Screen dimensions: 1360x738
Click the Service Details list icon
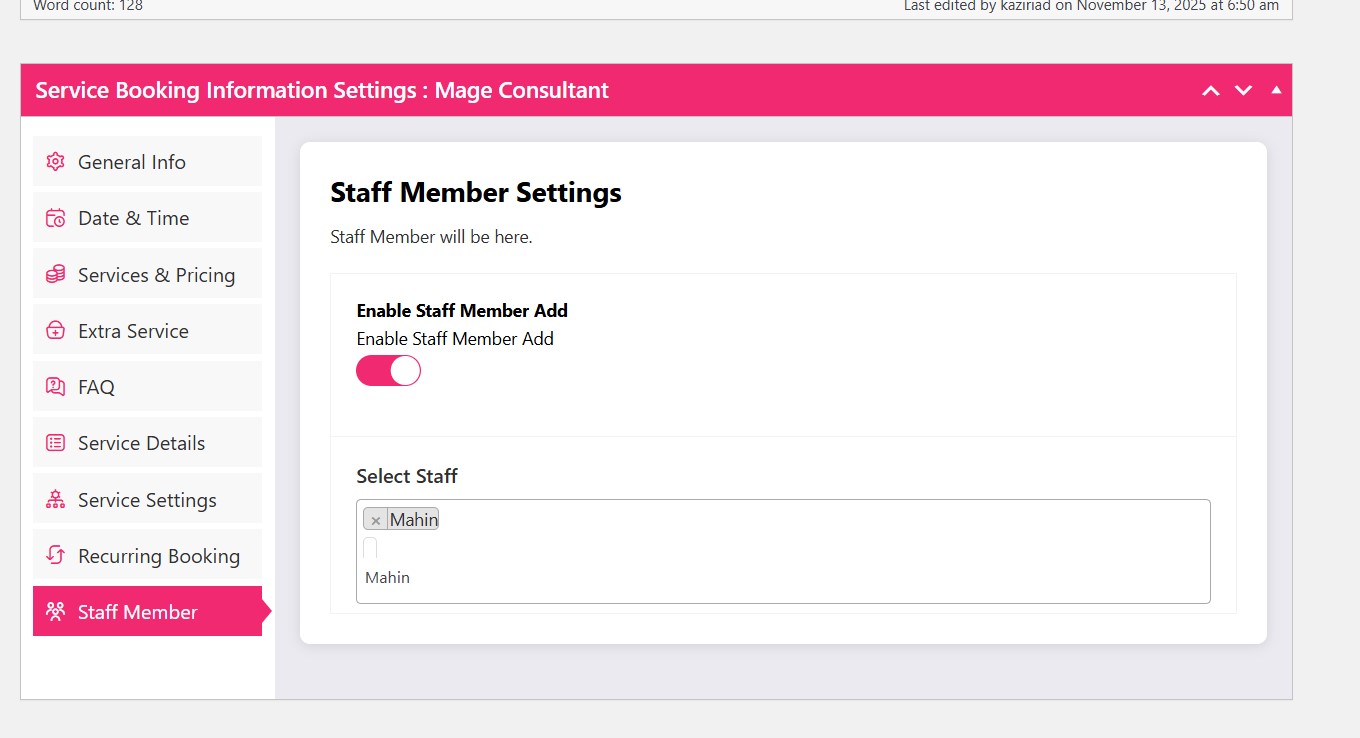point(56,443)
